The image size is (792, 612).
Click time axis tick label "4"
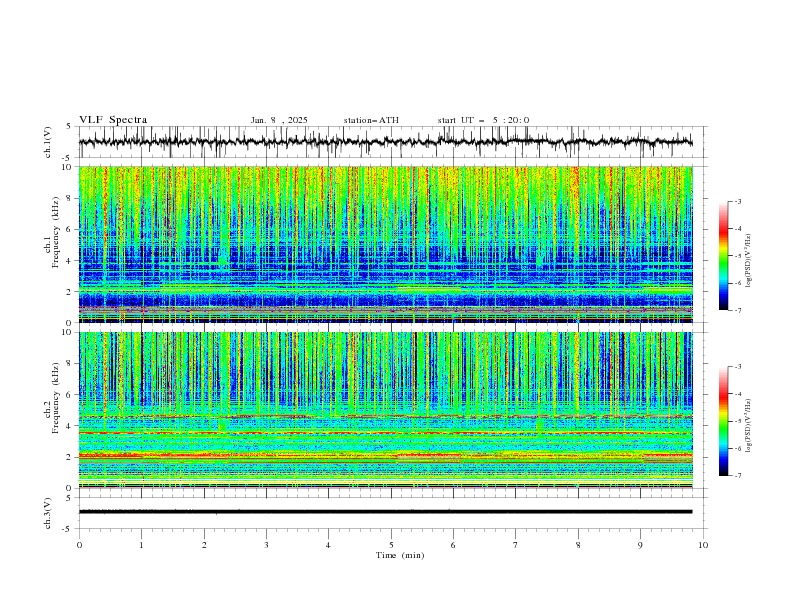click(328, 545)
